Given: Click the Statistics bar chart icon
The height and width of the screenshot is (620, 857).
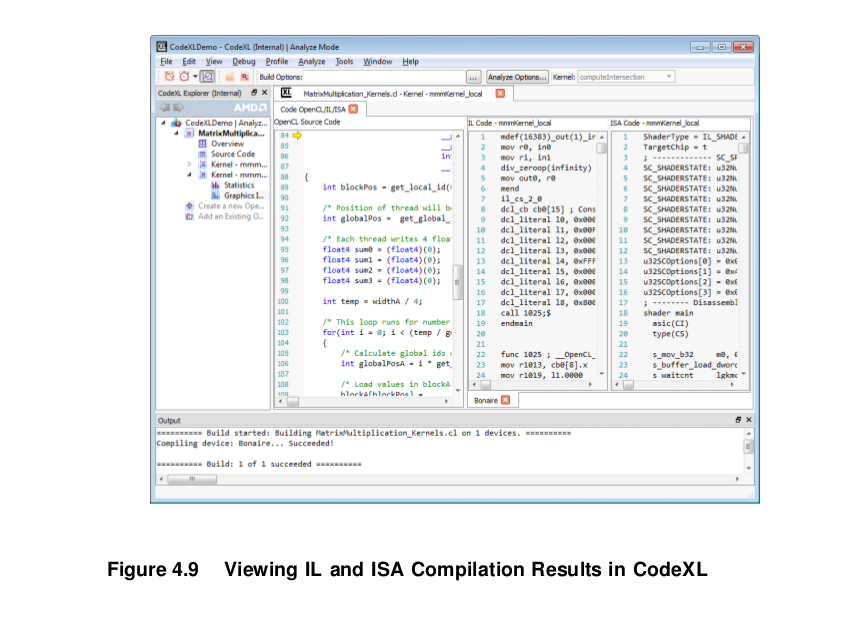Looking at the screenshot, I should (215, 185).
